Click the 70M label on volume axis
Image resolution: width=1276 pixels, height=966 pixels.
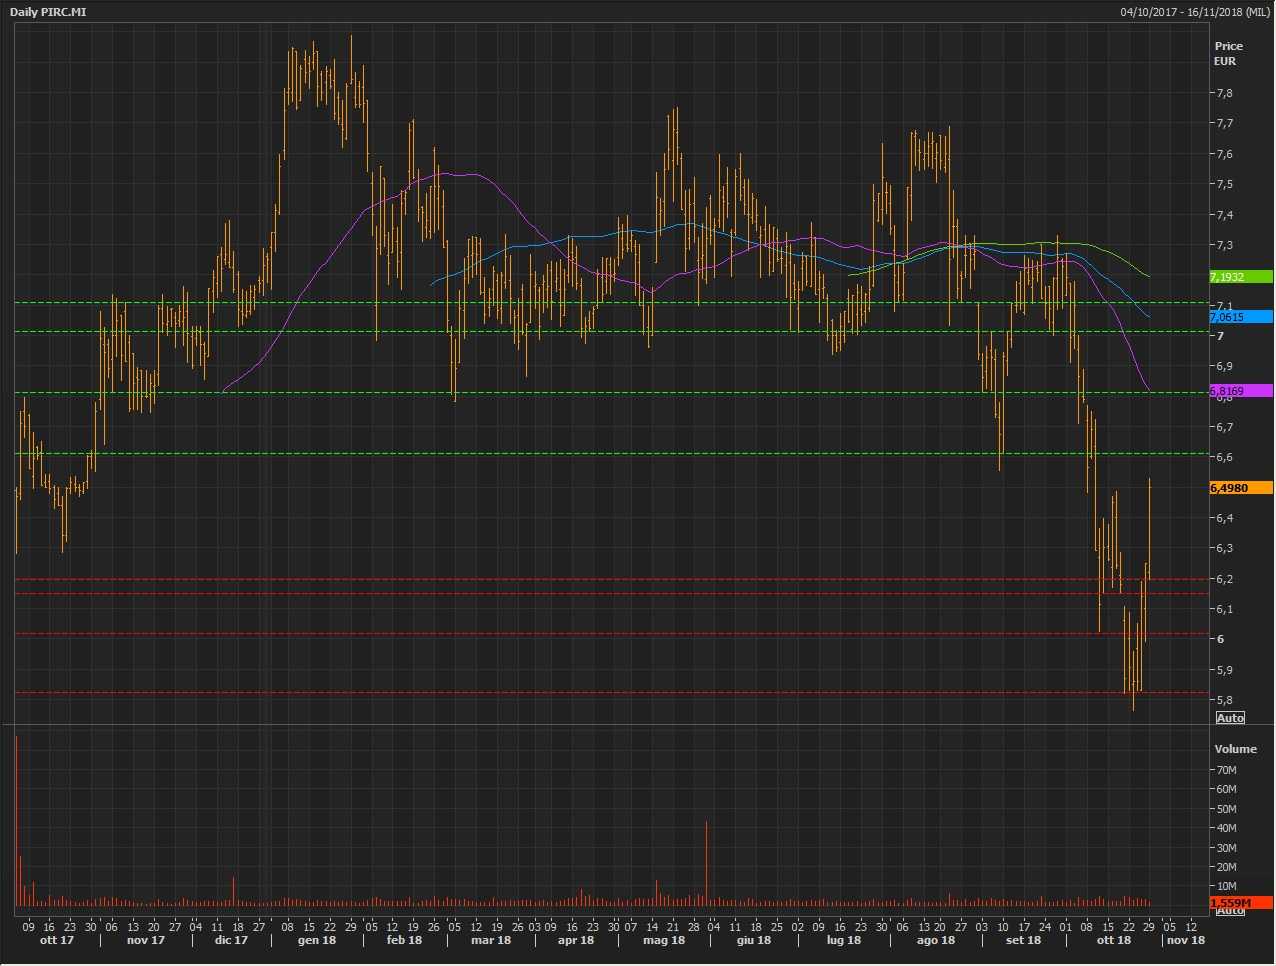click(1225, 770)
